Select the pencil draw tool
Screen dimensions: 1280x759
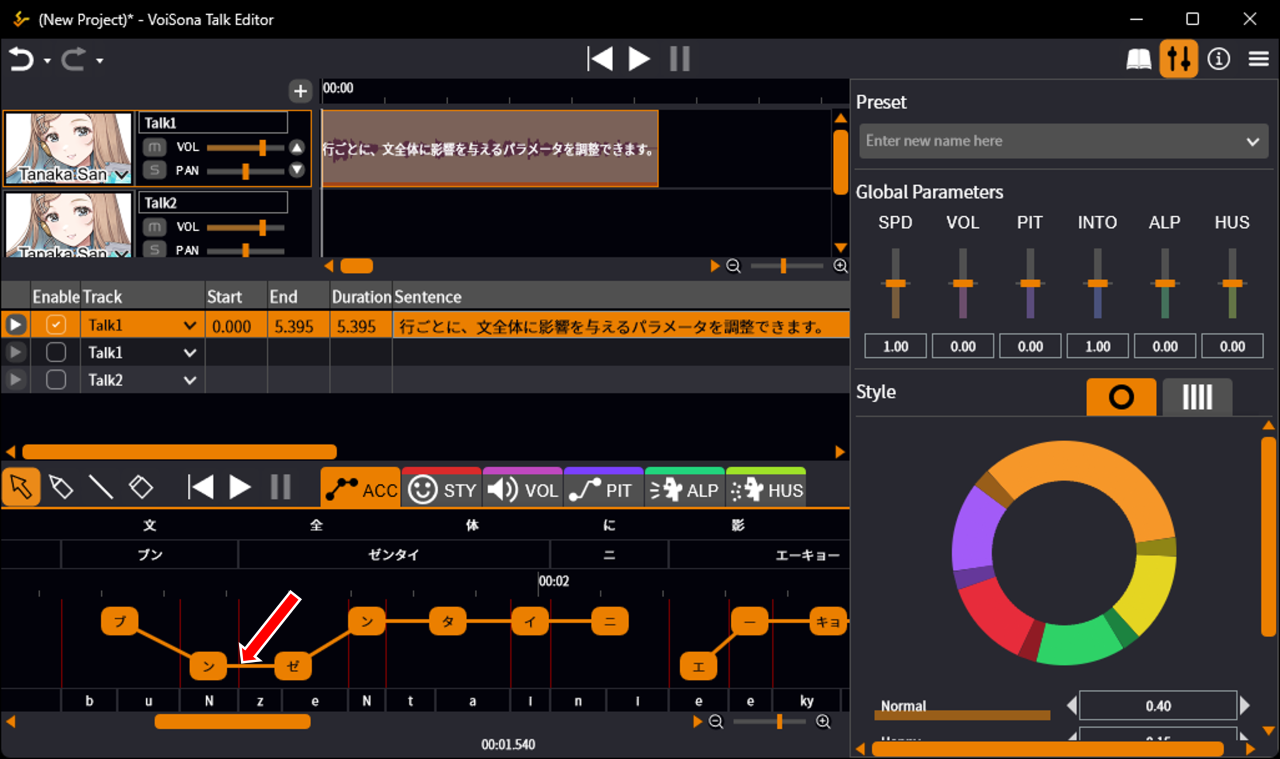61,487
